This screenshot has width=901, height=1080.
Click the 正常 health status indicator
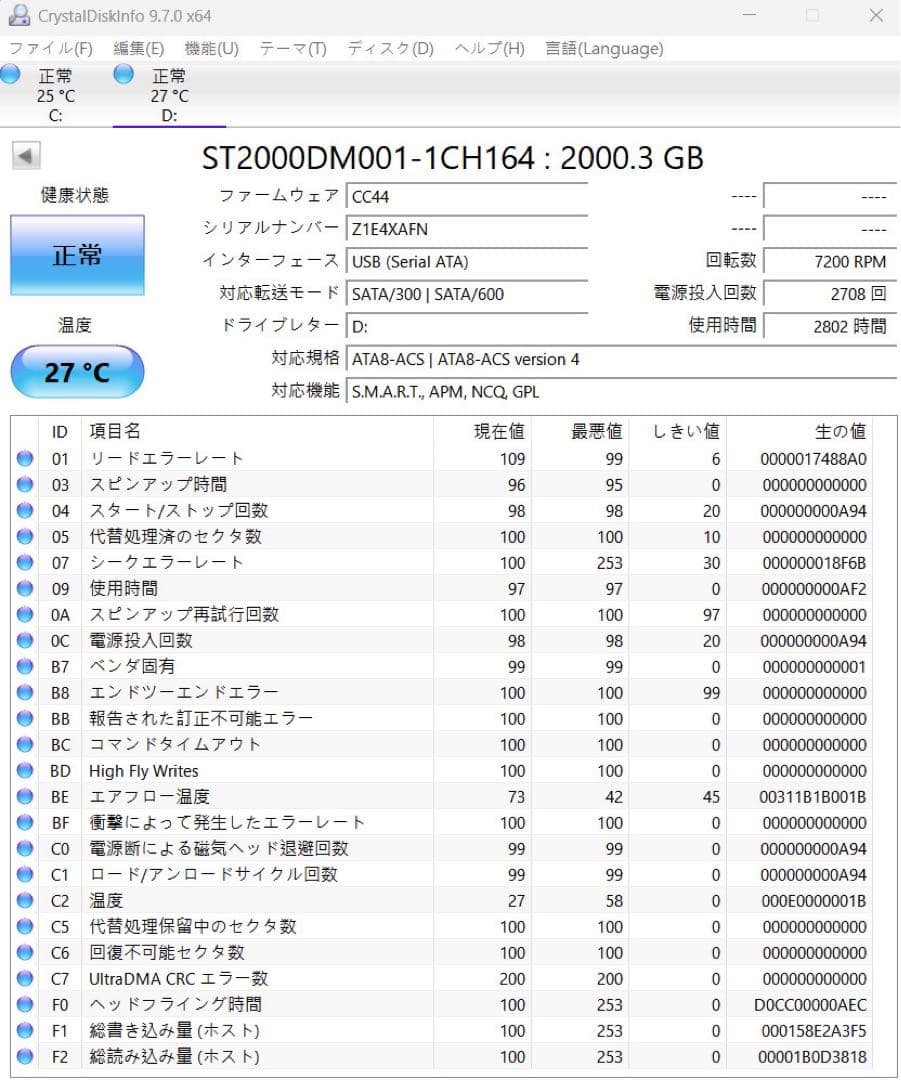[x=76, y=256]
